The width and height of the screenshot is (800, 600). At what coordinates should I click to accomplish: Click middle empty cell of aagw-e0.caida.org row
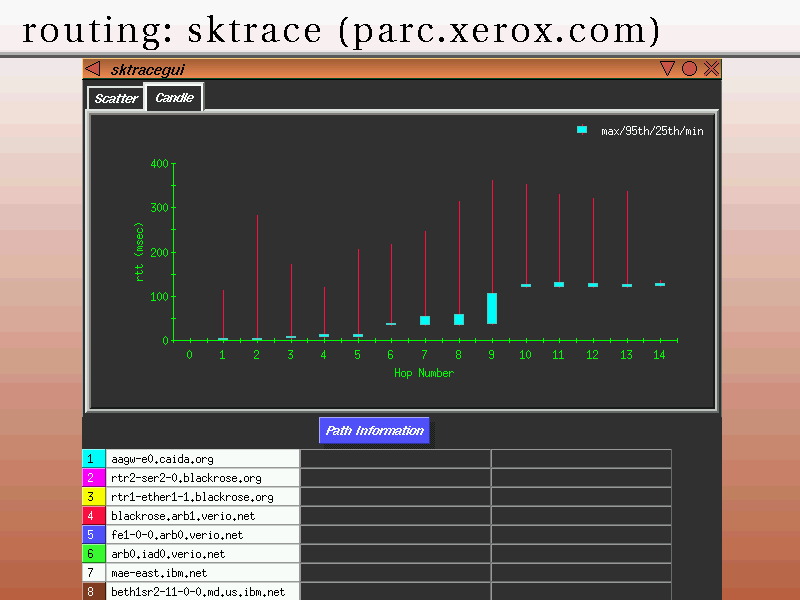(x=395, y=459)
